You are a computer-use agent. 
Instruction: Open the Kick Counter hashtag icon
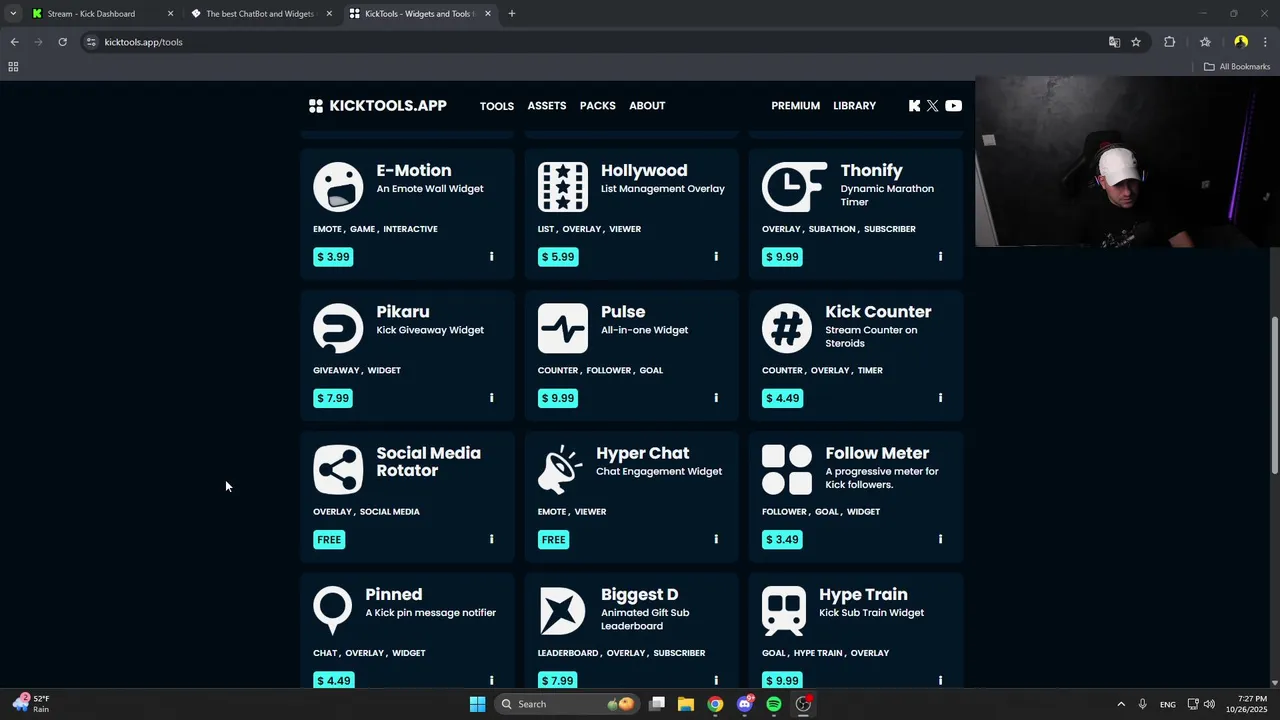tap(787, 328)
